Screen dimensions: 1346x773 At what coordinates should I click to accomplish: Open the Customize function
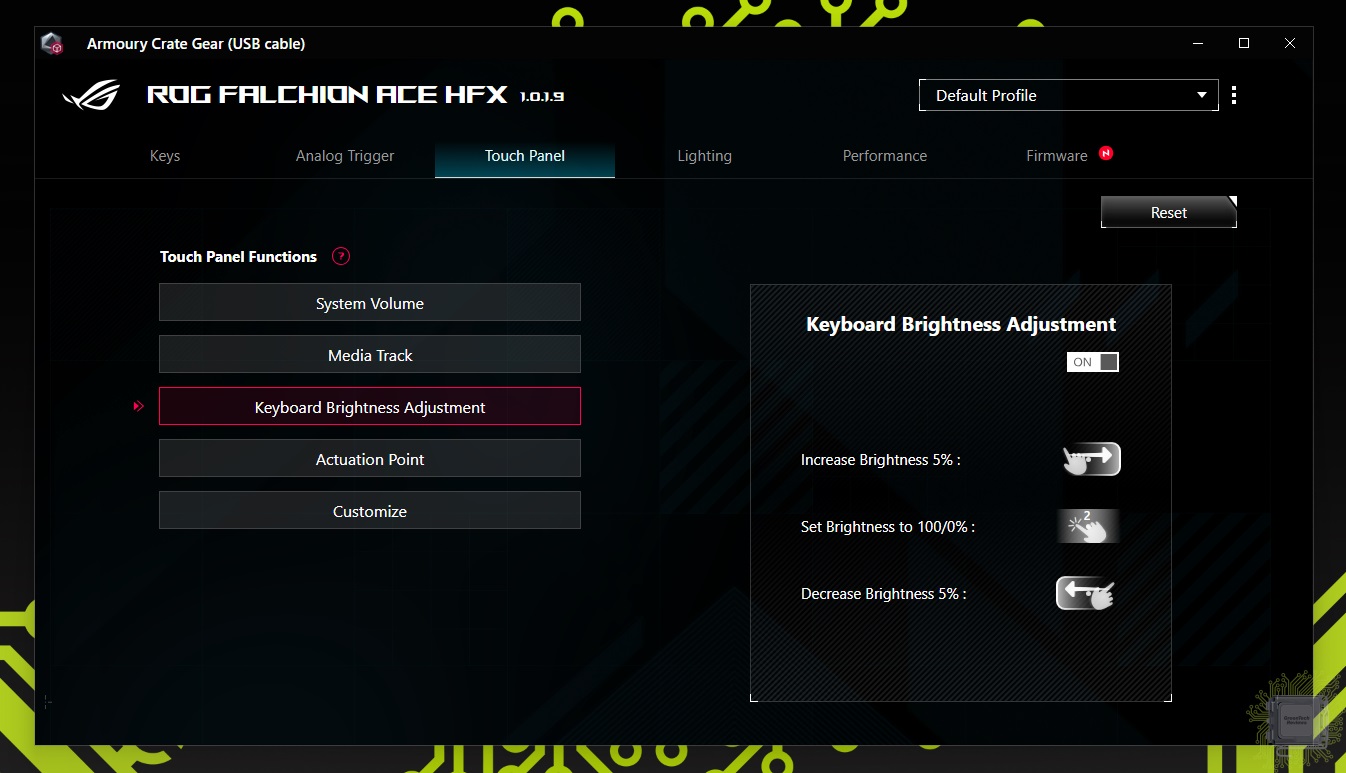(370, 511)
